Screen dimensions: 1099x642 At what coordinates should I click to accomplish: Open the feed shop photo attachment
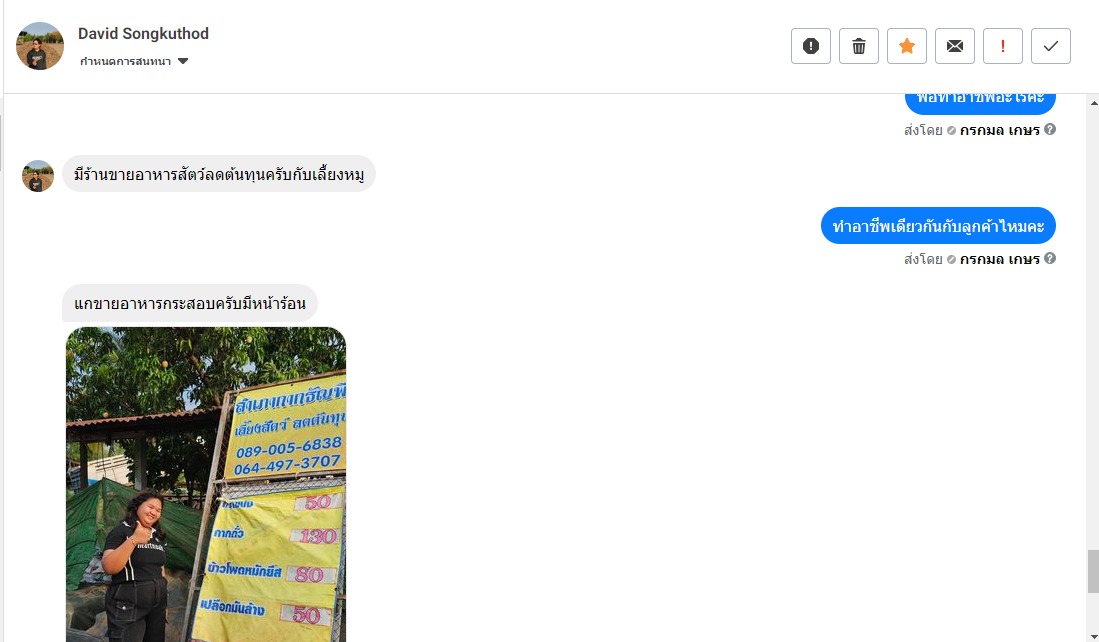point(206,484)
